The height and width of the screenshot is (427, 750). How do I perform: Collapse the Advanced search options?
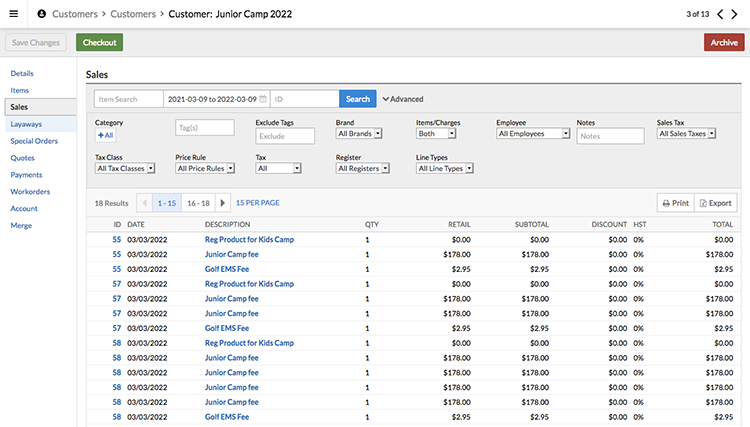tap(402, 99)
